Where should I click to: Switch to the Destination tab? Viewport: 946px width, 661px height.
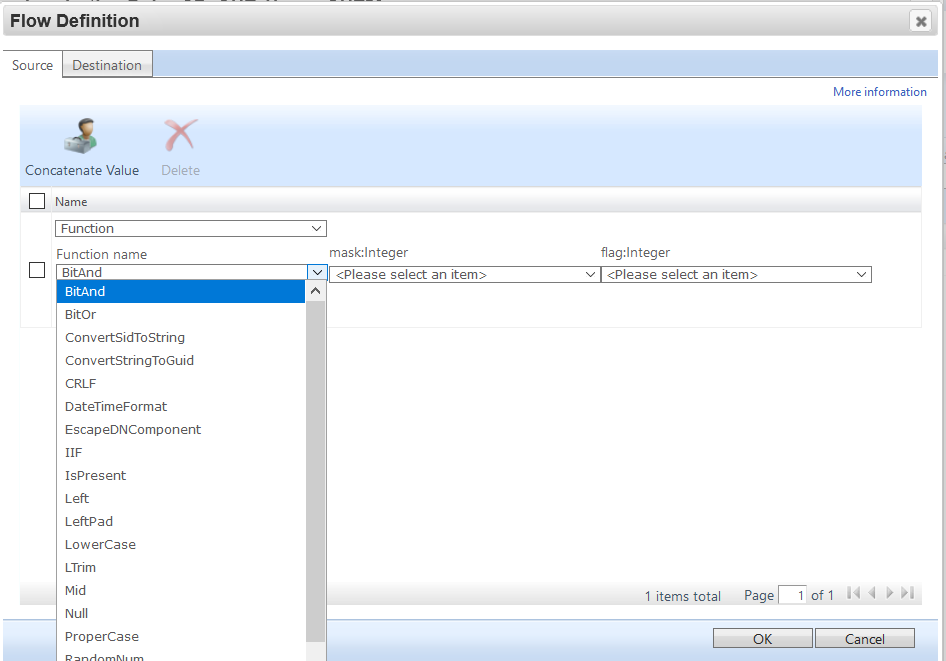coord(107,64)
